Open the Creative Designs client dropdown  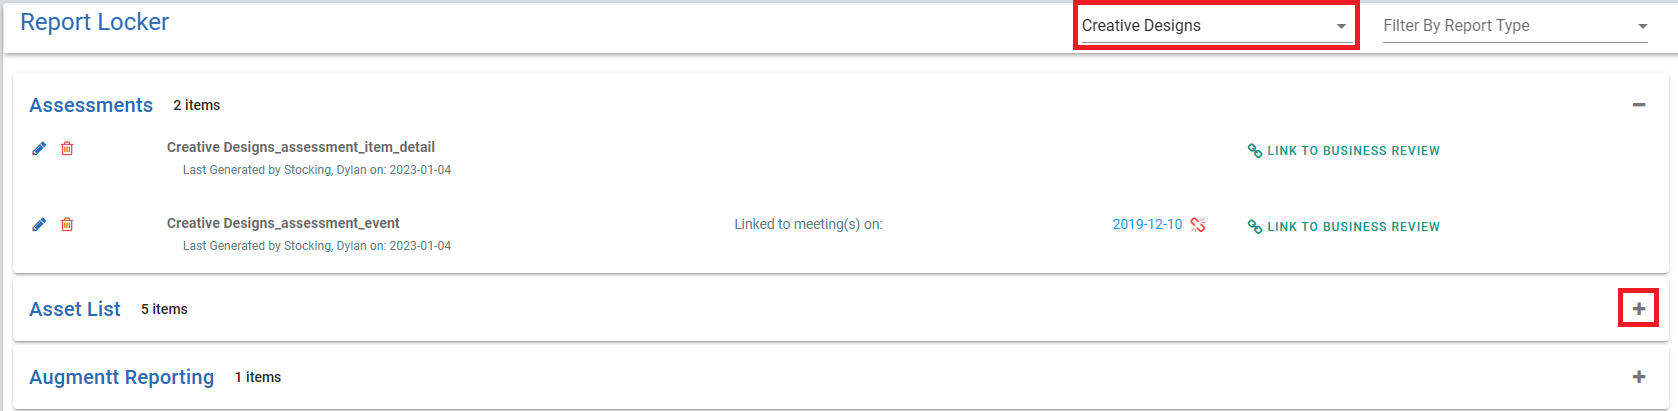1215,26
